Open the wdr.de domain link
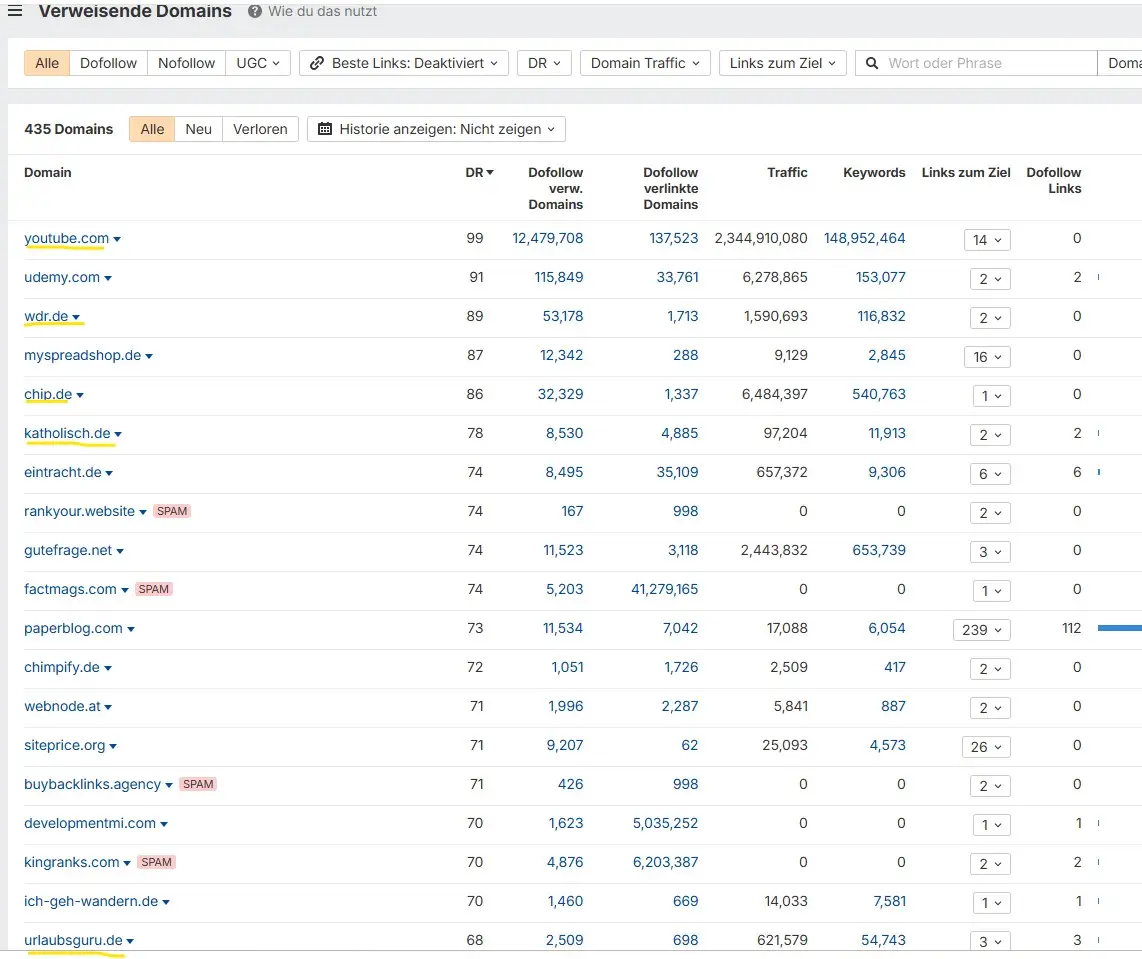 coord(46,316)
